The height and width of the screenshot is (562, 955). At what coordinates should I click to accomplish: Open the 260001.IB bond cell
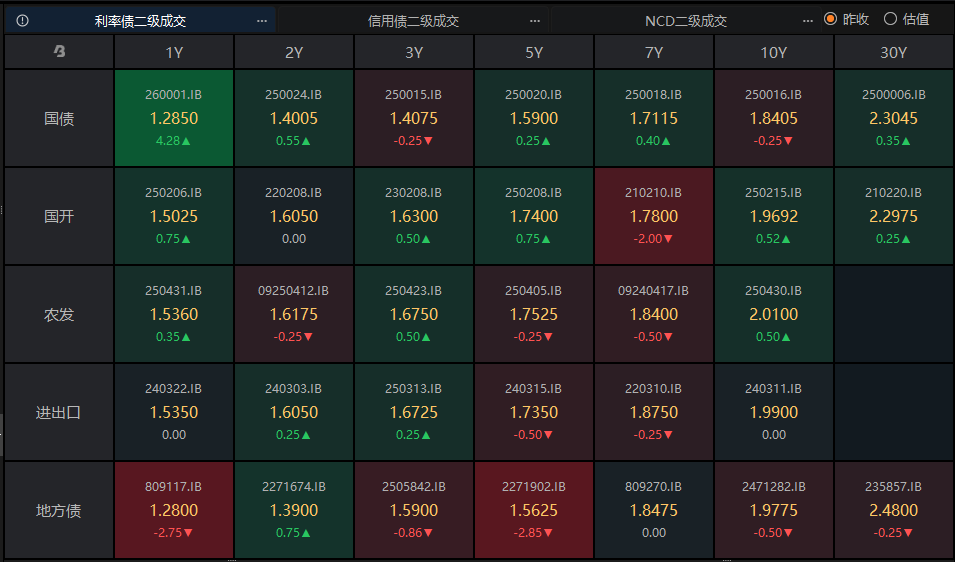pos(174,118)
